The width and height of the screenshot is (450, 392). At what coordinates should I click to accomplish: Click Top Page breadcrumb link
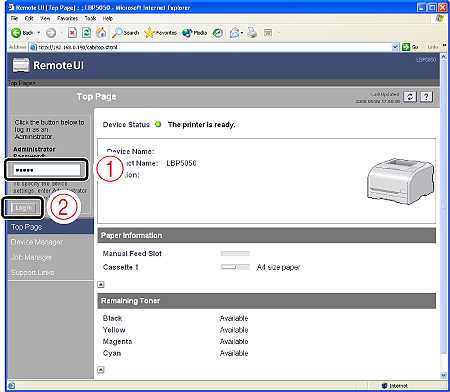[21, 83]
